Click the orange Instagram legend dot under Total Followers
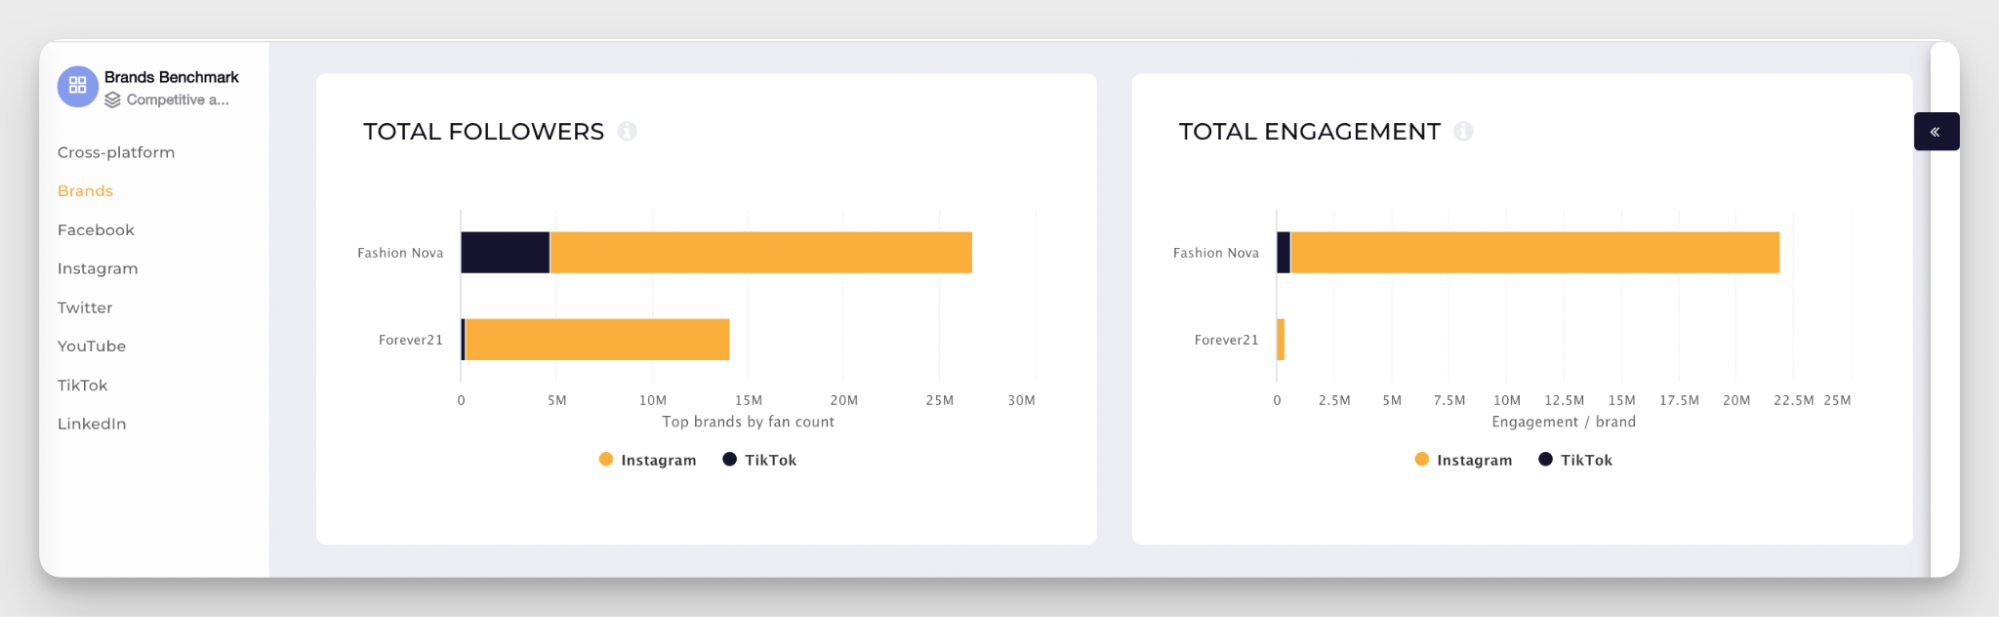Screen dimensions: 1999x617 (x=605, y=459)
